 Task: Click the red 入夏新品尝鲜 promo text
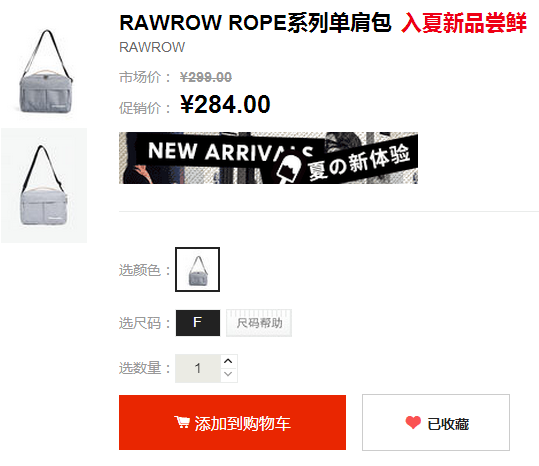(x=464, y=23)
